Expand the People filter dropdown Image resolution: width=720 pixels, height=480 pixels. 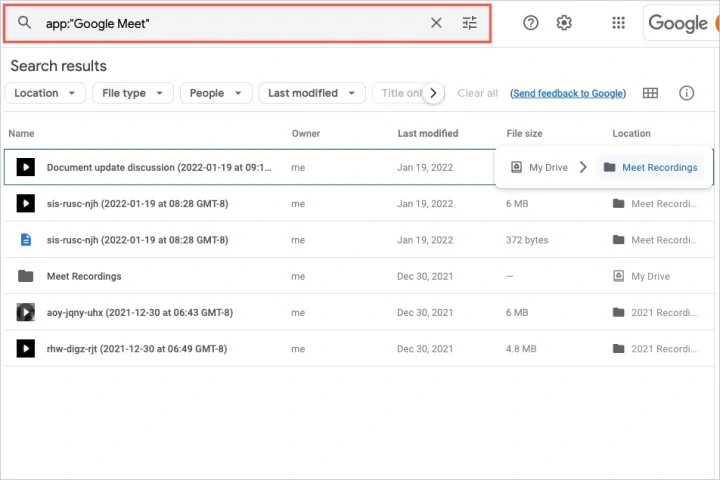coord(216,93)
